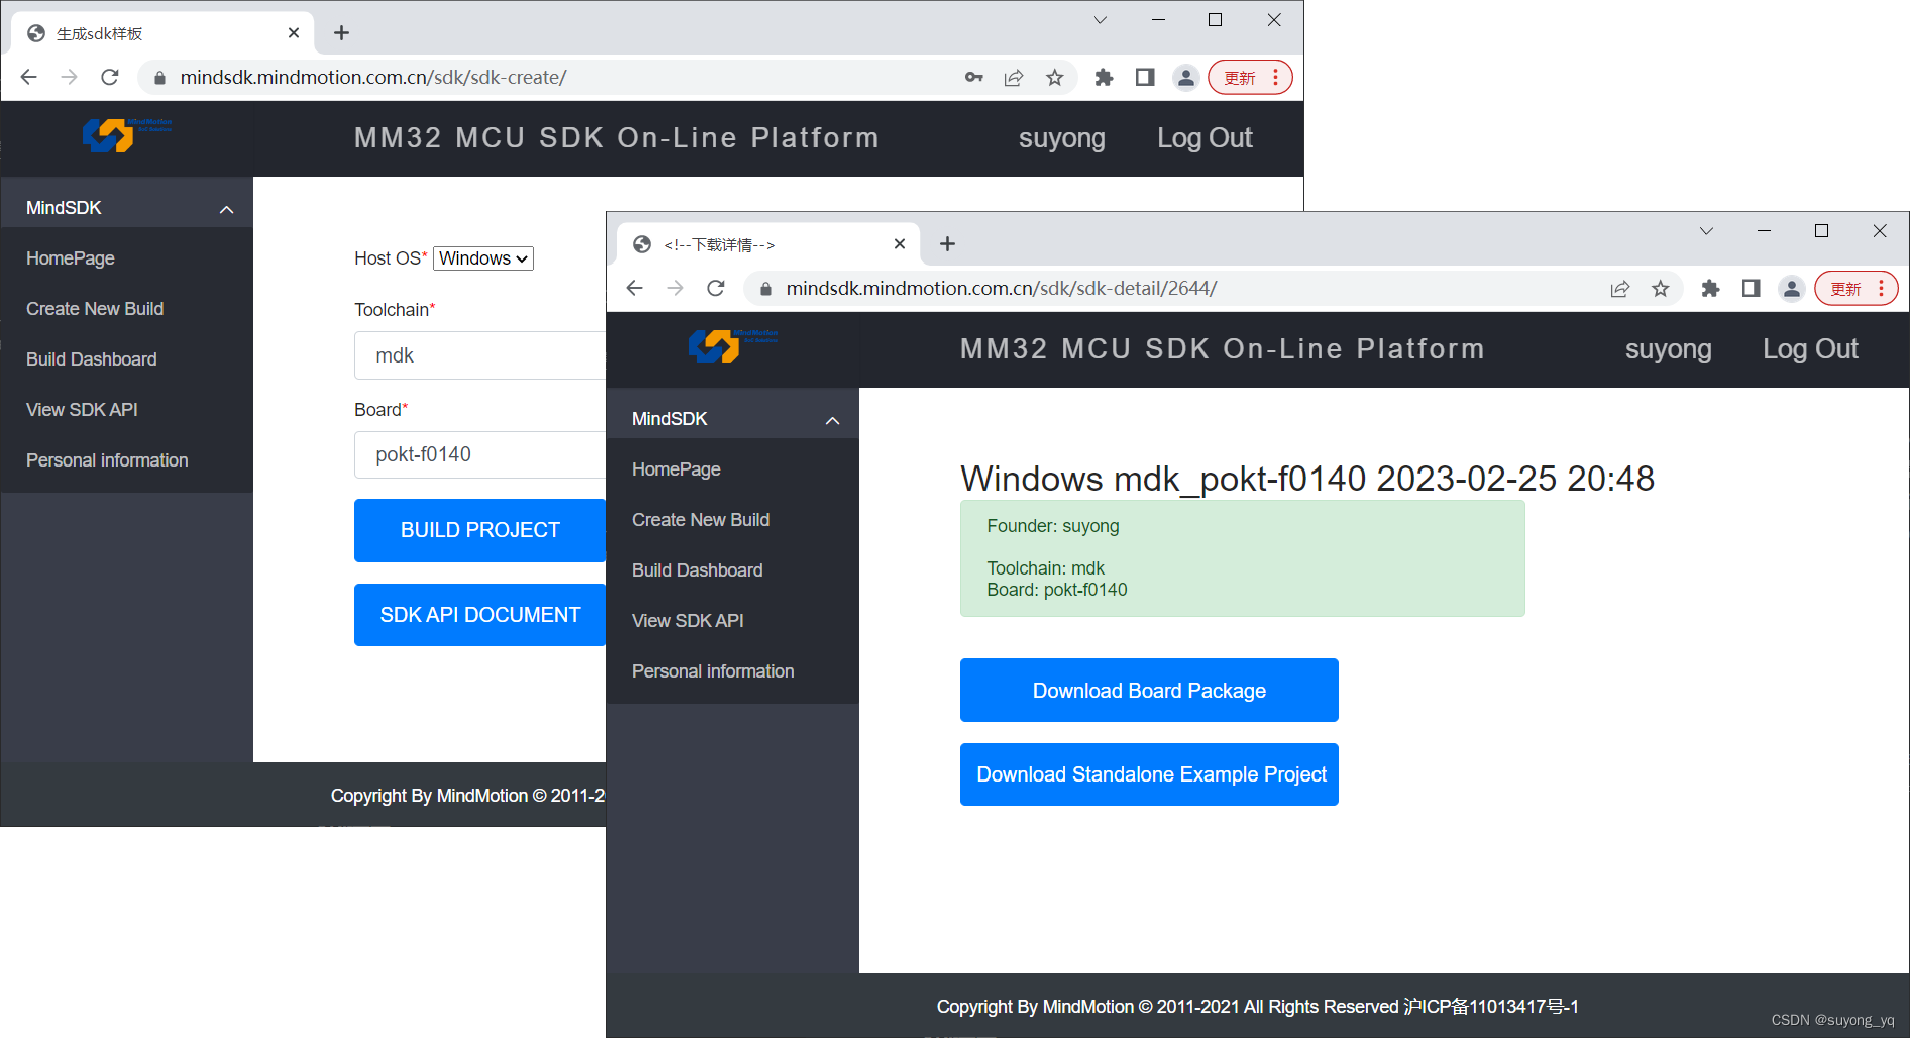Click suyong username in rear window header
Image resolution: width=1911 pixels, height=1038 pixels.
pos(1062,138)
